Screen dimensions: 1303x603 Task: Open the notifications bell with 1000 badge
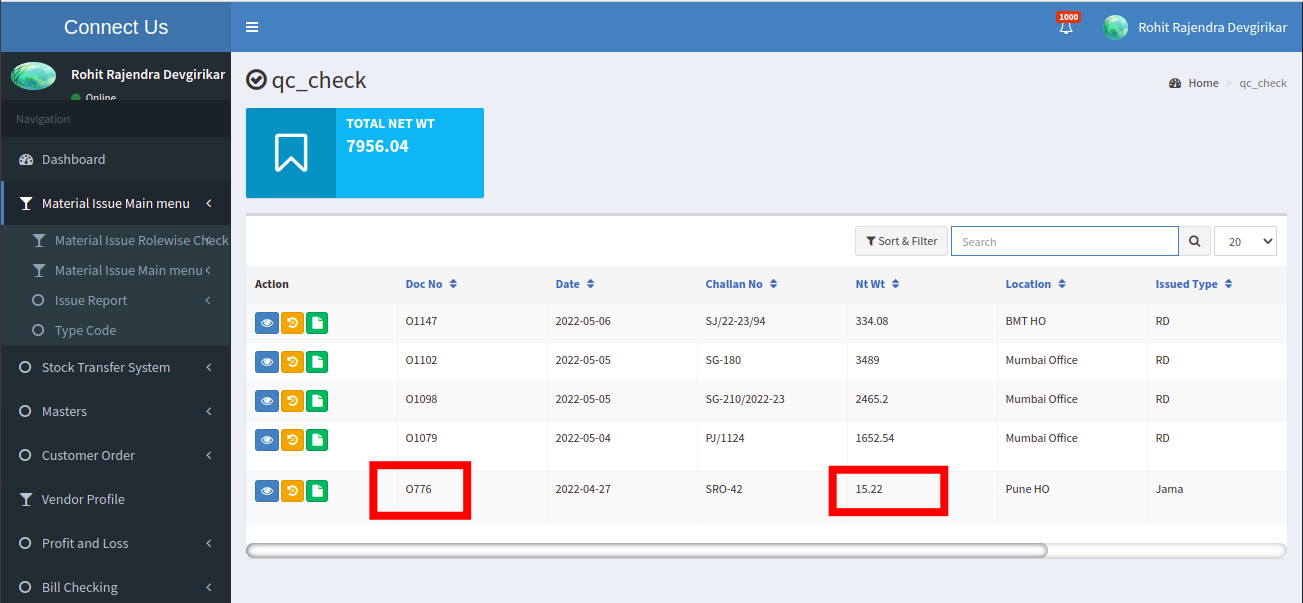click(1066, 26)
